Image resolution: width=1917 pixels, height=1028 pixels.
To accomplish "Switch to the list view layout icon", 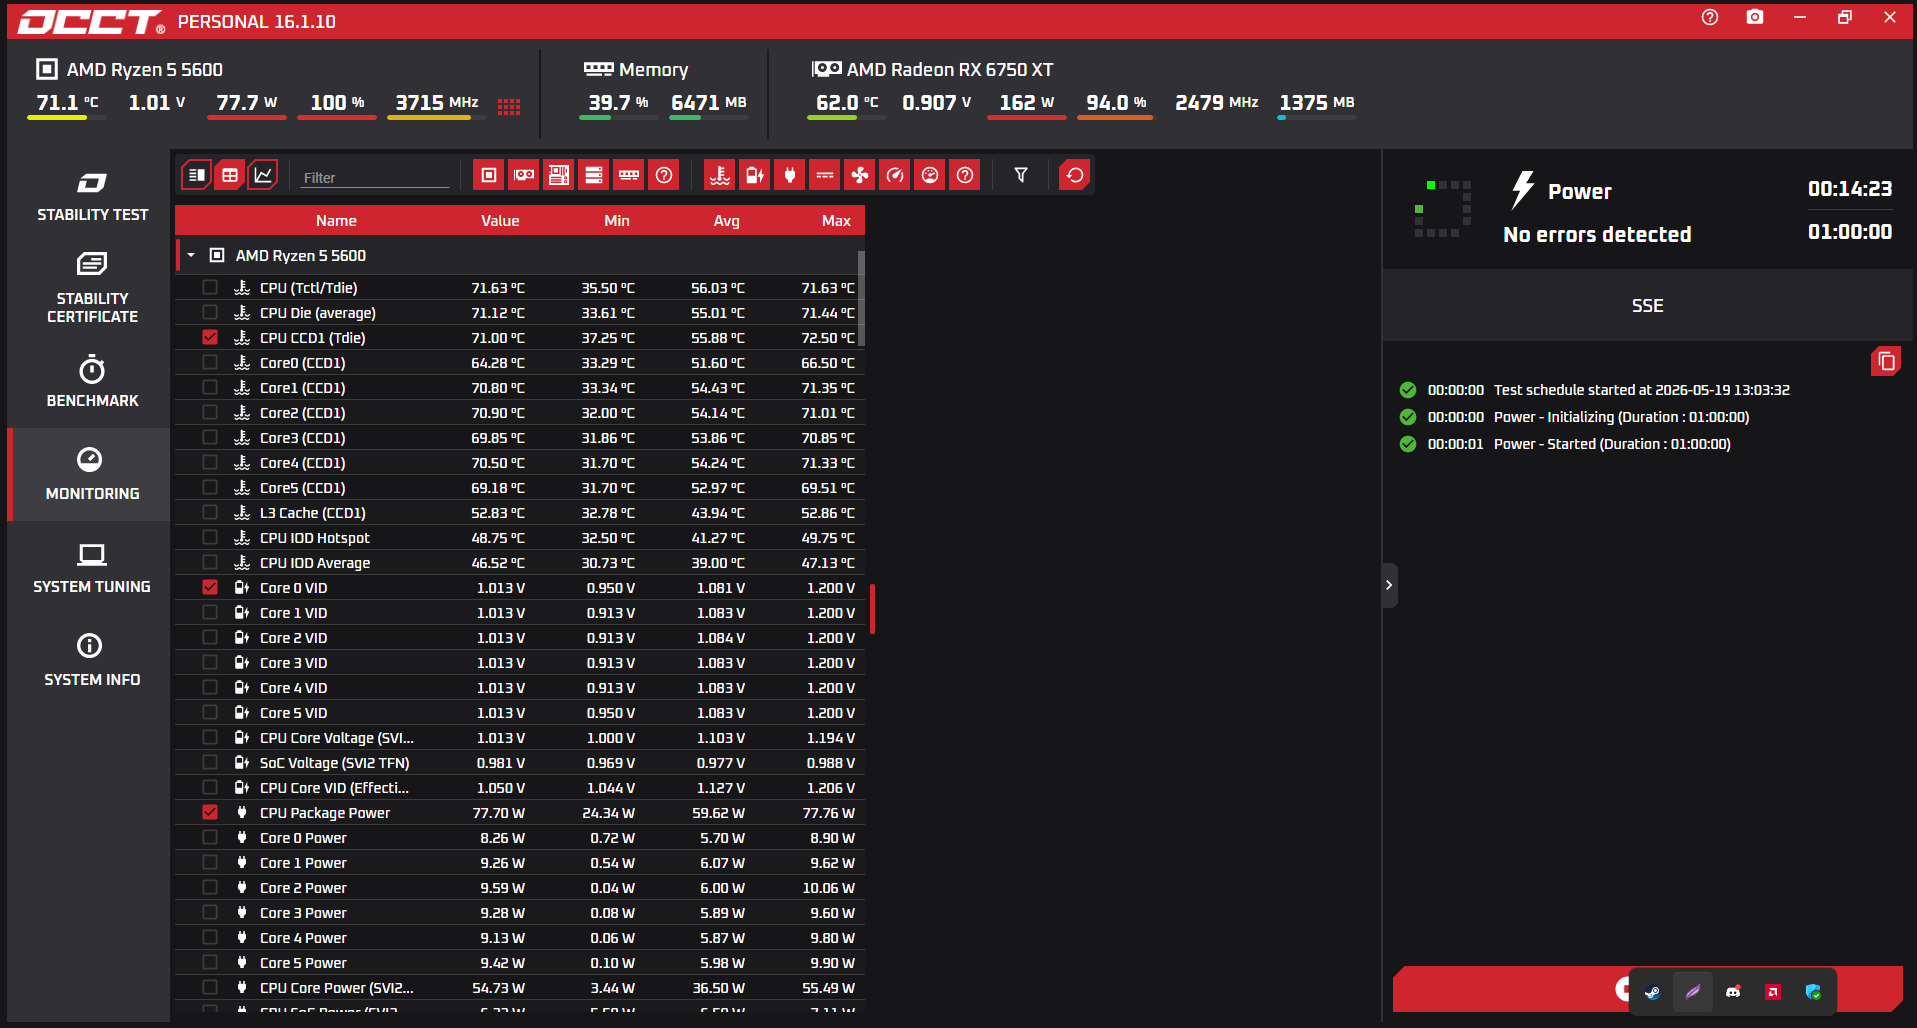I will 197,175.
